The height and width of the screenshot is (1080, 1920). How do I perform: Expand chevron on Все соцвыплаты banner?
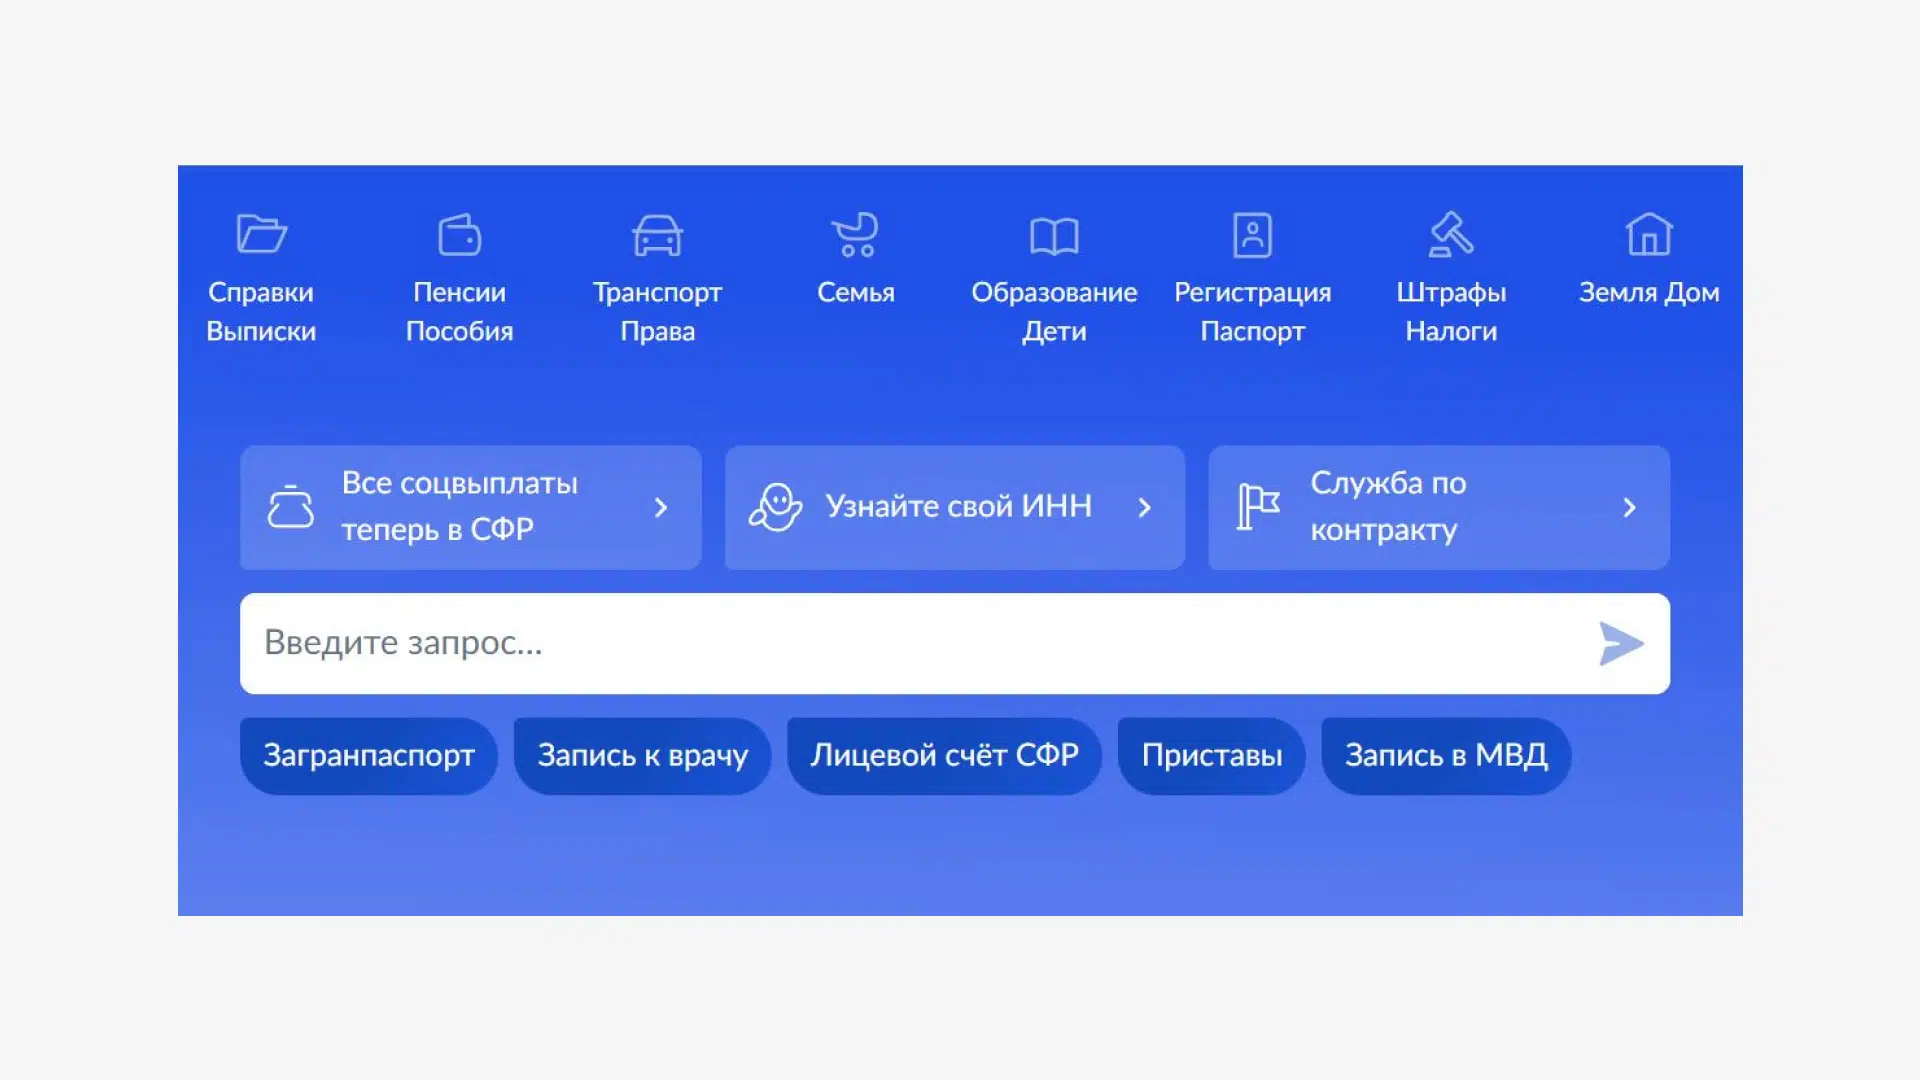coord(660,507)
